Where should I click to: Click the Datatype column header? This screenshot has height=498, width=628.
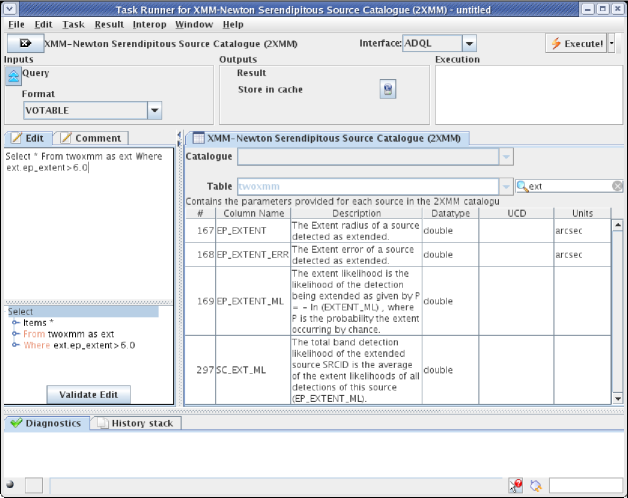[451, 213]
